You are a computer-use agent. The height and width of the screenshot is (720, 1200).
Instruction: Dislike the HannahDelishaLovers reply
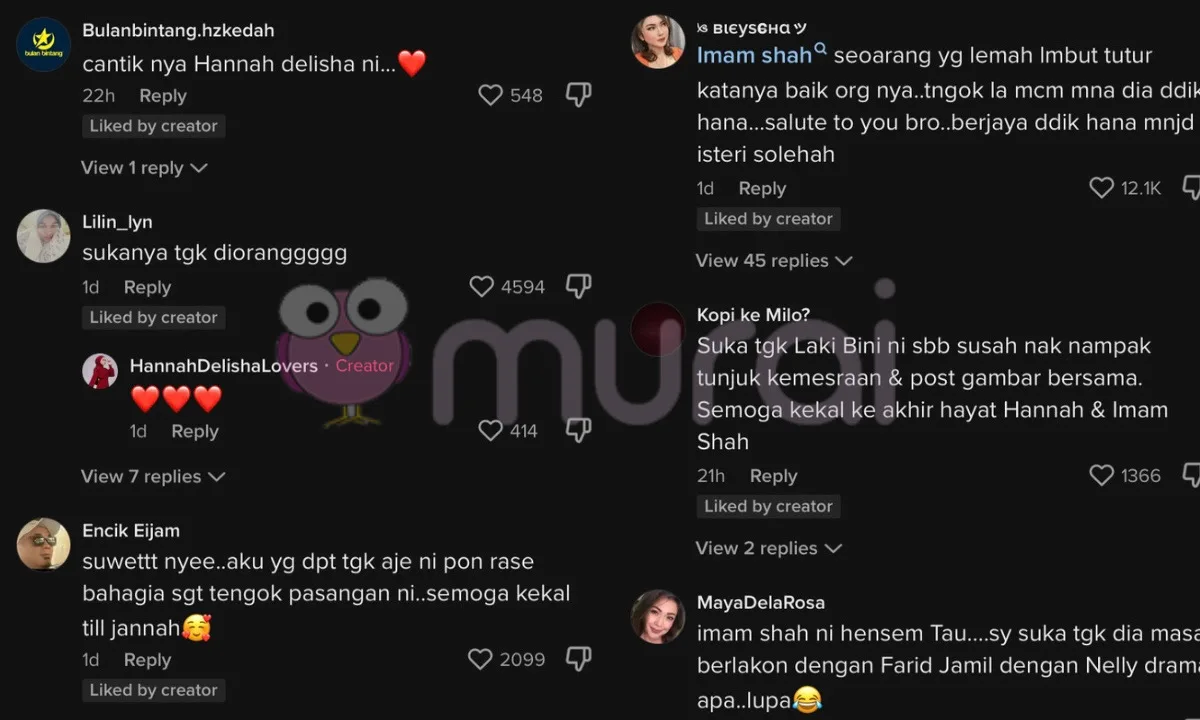tap(579, 431)
